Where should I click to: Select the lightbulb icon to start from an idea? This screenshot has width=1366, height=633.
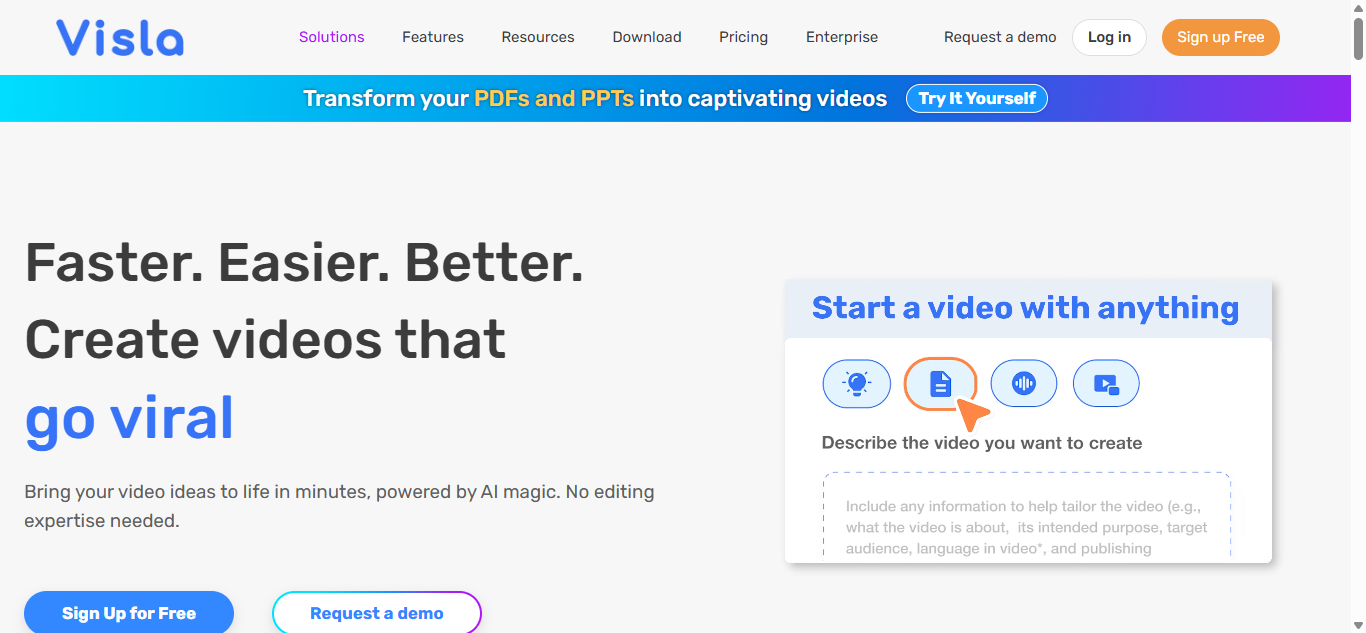[x=856, y=383]
